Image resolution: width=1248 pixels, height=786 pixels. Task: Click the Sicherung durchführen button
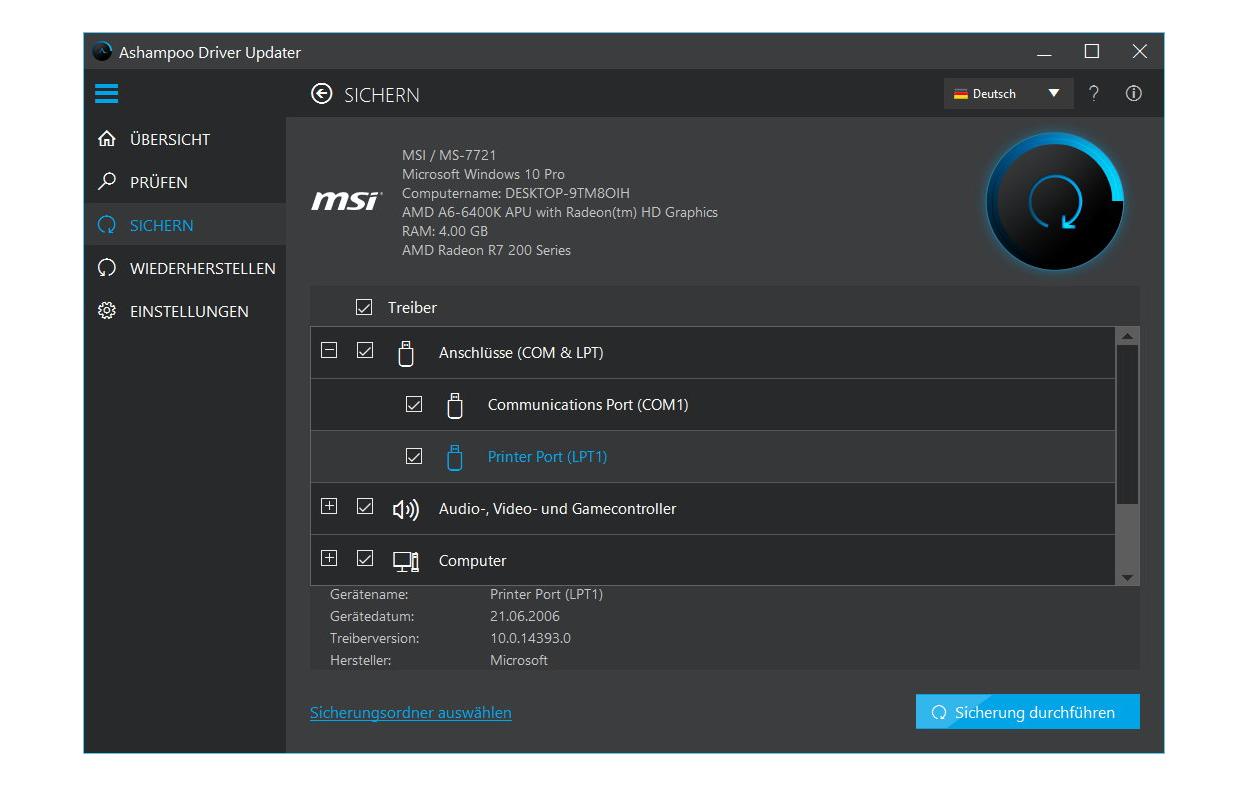pos(1027,712)
